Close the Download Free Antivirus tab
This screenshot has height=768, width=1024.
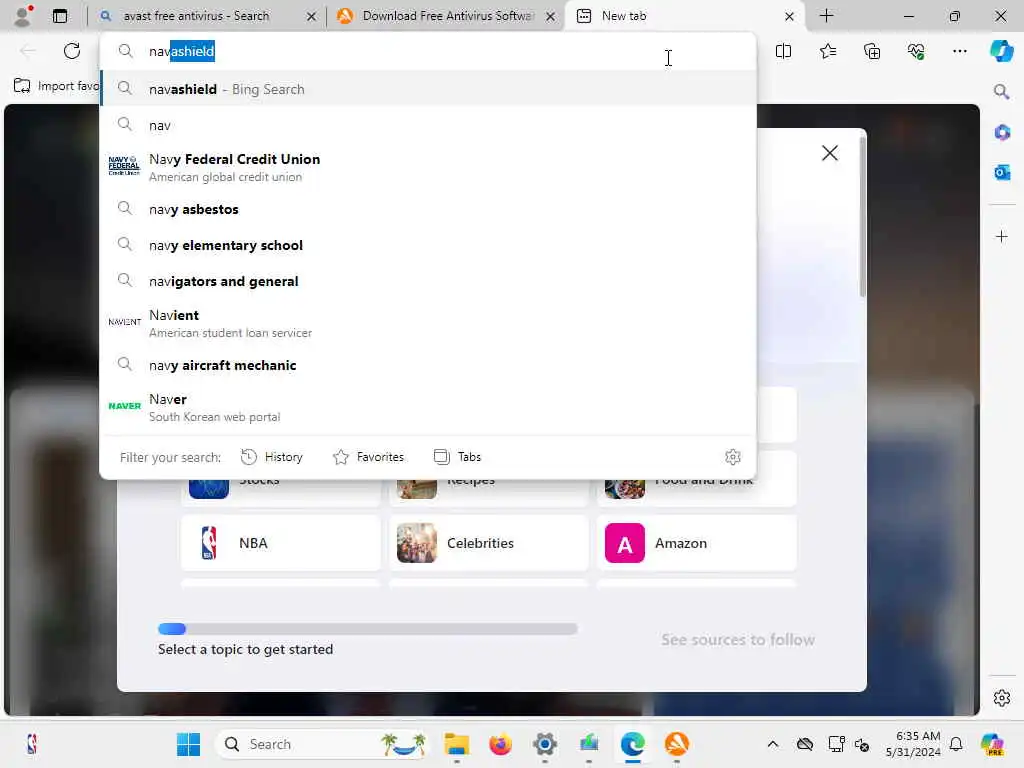551,16
